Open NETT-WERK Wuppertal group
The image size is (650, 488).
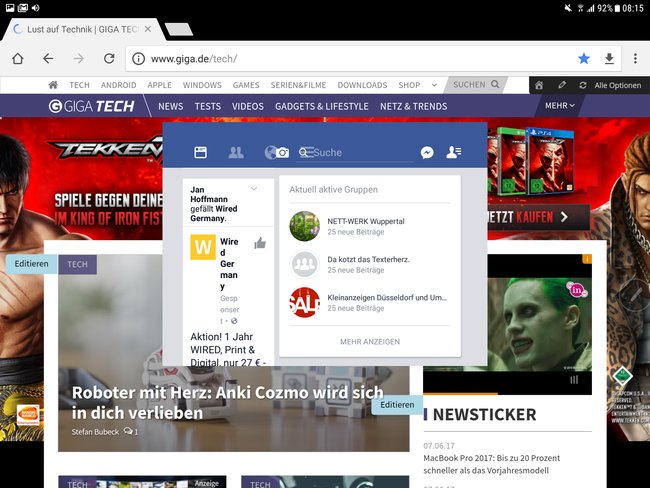tap(370, 226)
